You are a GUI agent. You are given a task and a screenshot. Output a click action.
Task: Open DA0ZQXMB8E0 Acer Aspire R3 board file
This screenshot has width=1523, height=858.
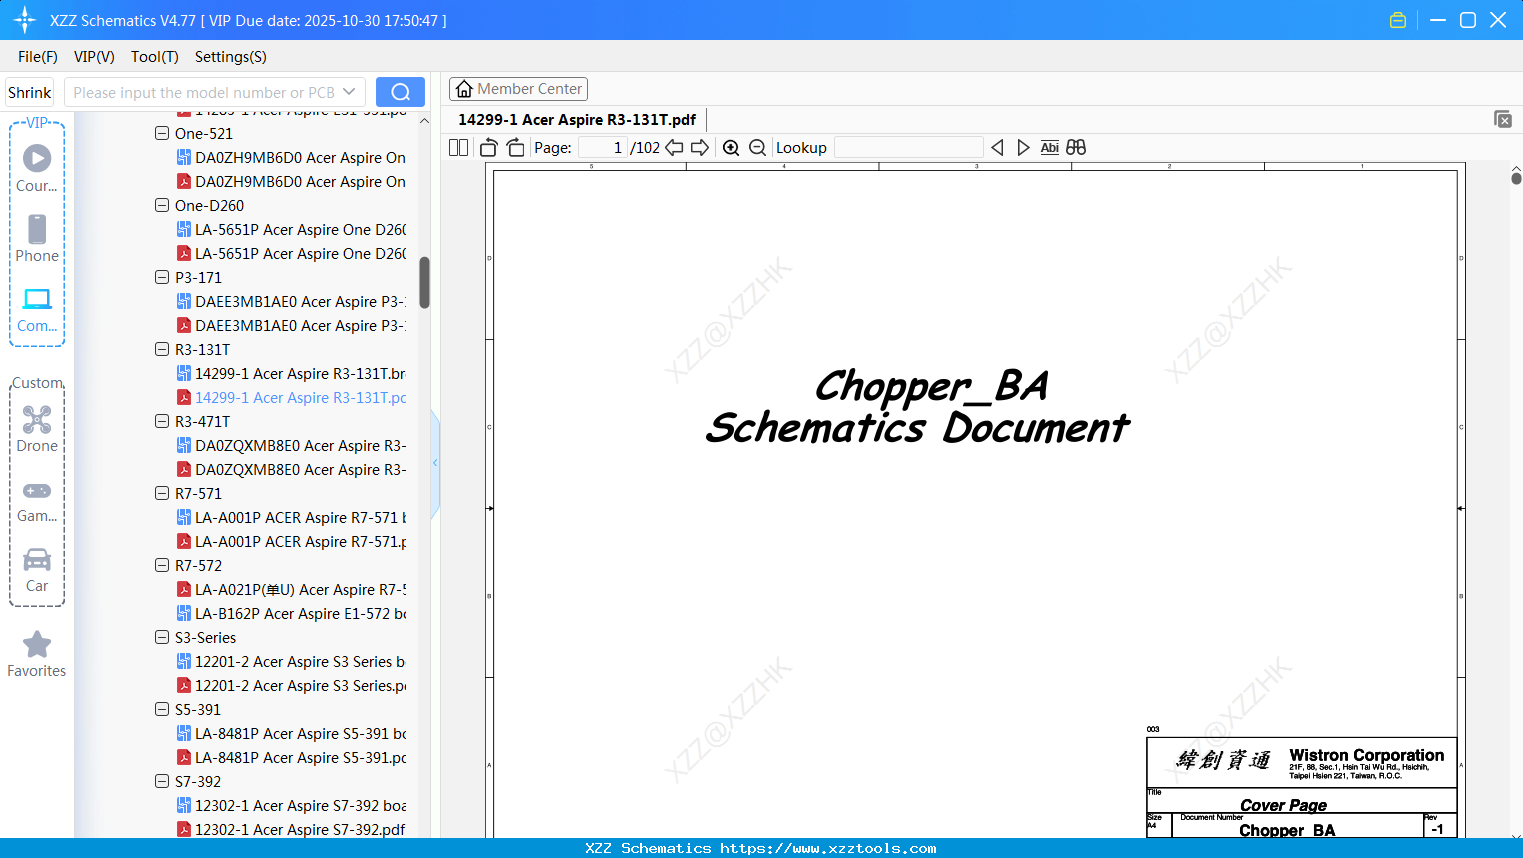point(292,445)
